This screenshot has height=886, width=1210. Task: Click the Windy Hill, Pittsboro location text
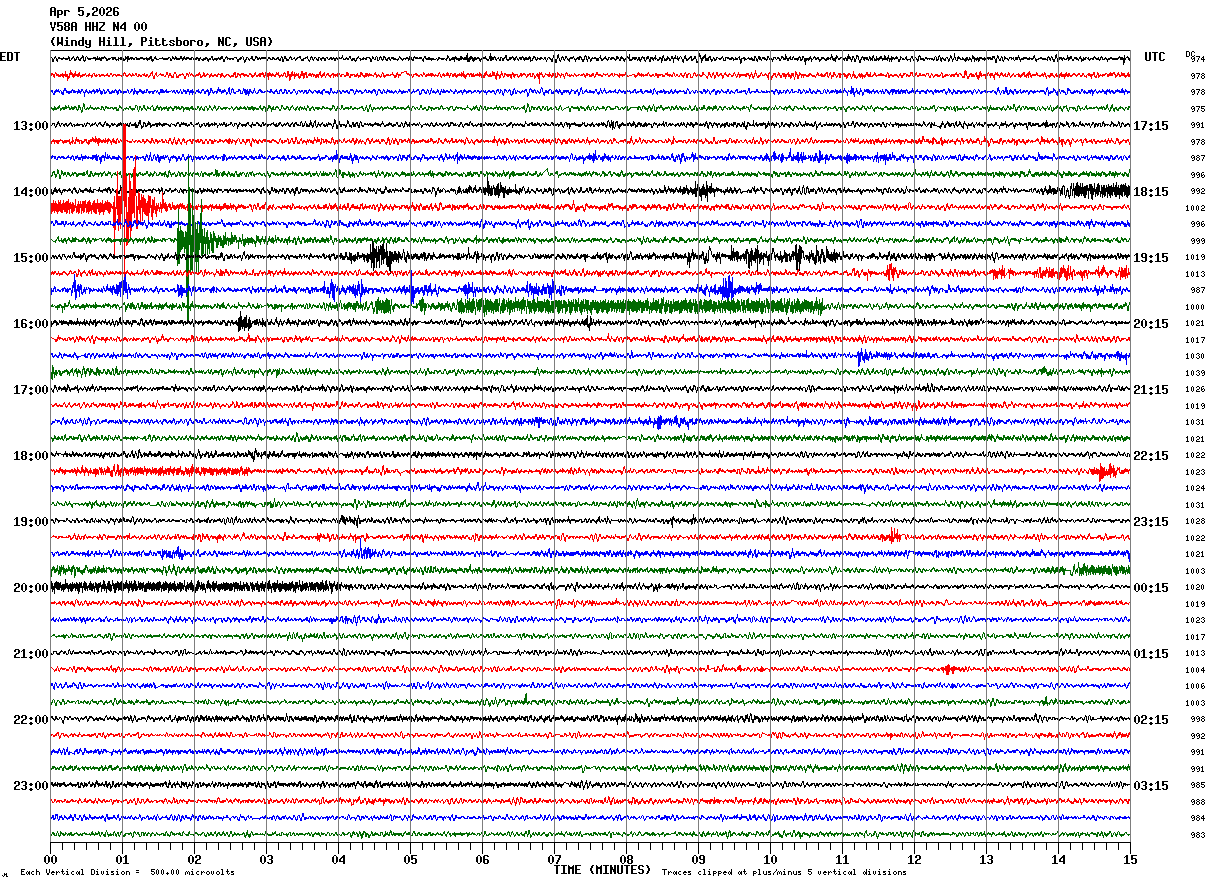(160, 42)
